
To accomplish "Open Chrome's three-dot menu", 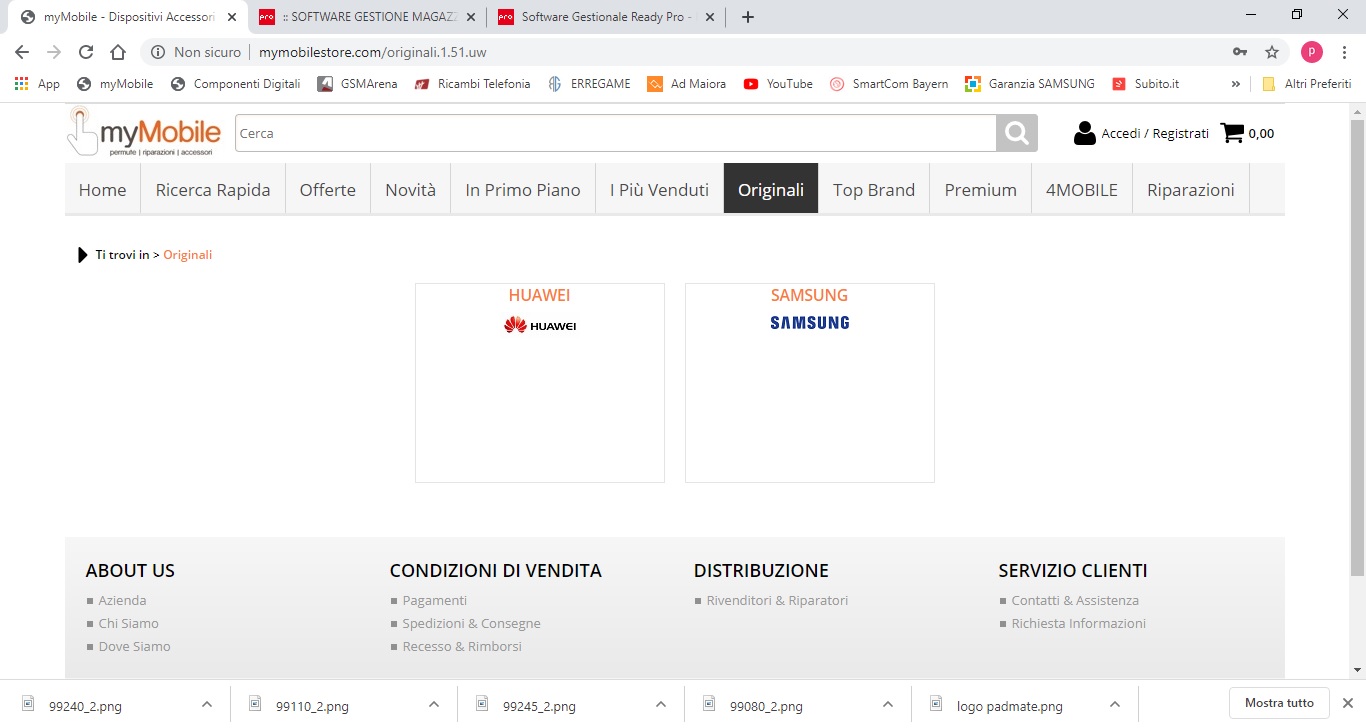I will click(x=1345, y=52).
